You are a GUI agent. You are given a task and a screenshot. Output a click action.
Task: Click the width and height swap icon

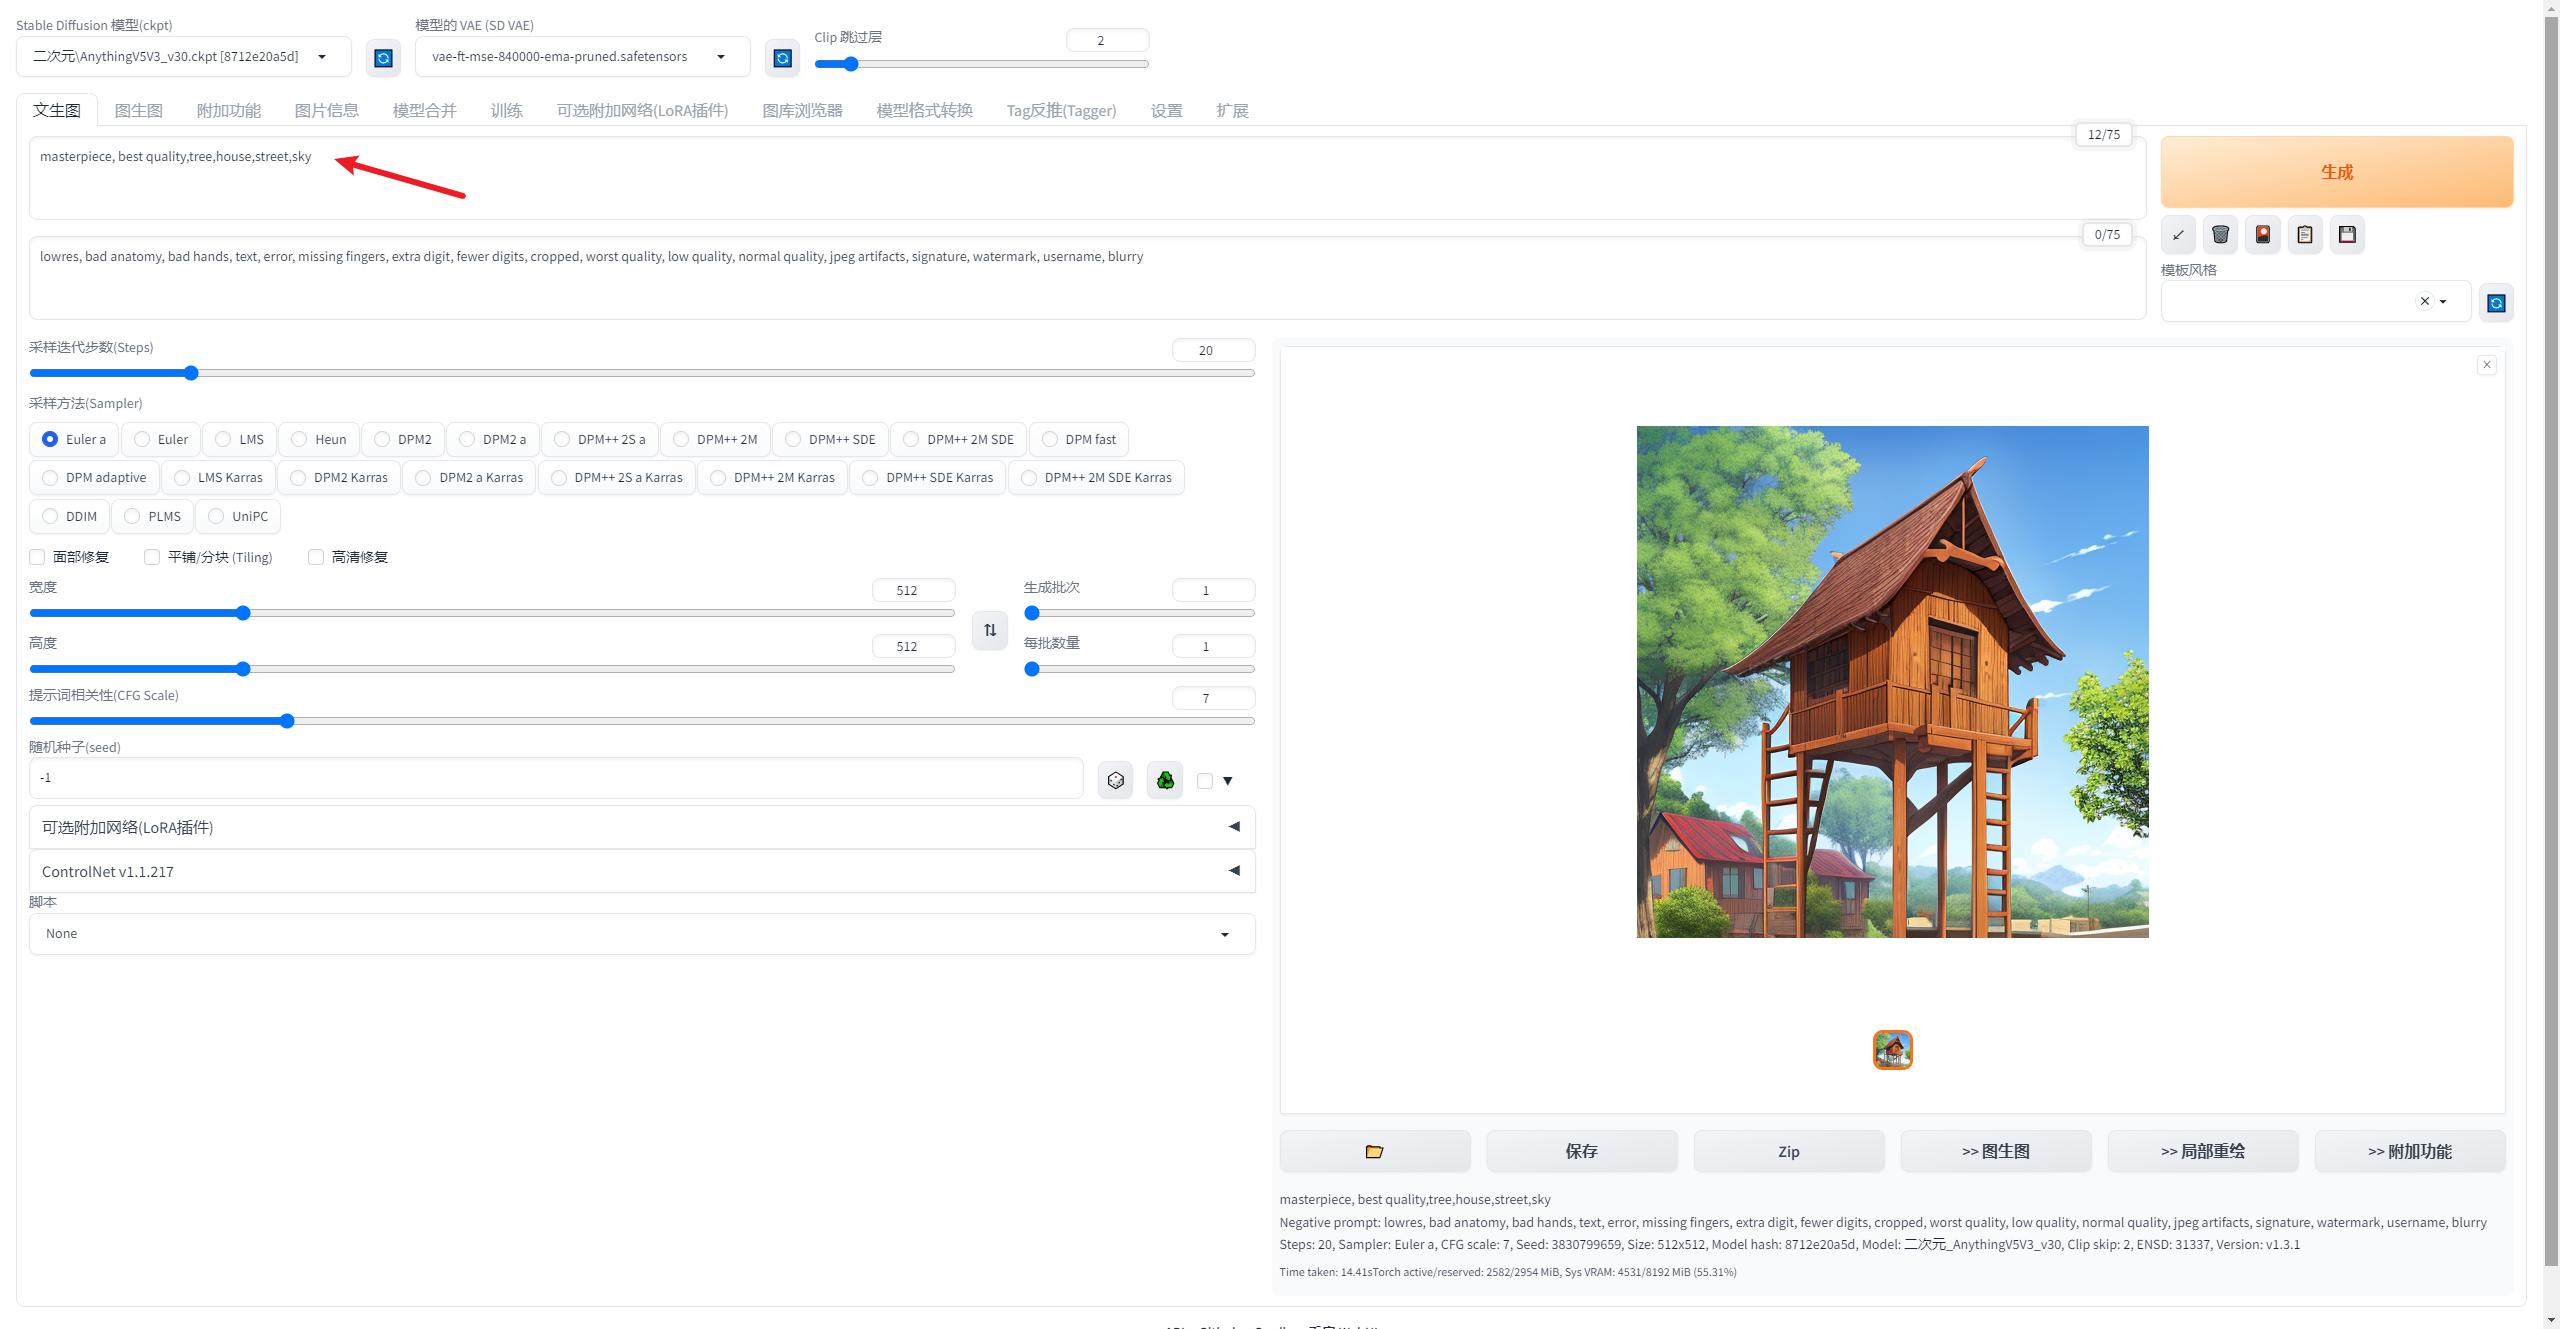[x=989, y=630]
